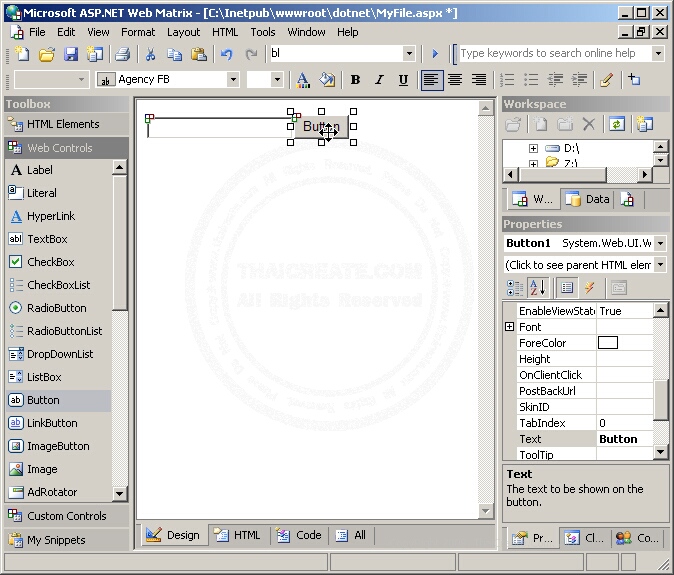Open the dropdown of the box containing 'bl'
The image size is (674, 575).
pyautogui.click(x=409, y=54)
